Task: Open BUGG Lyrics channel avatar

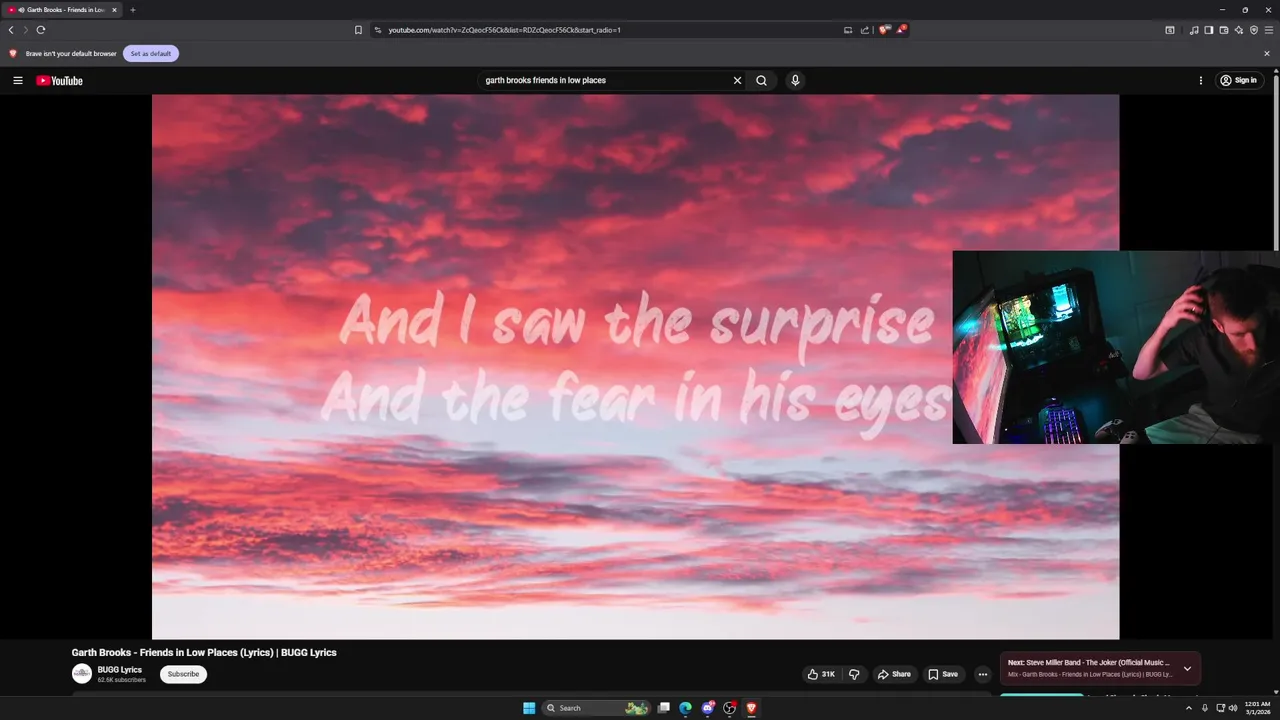Action: pos(82,674)
